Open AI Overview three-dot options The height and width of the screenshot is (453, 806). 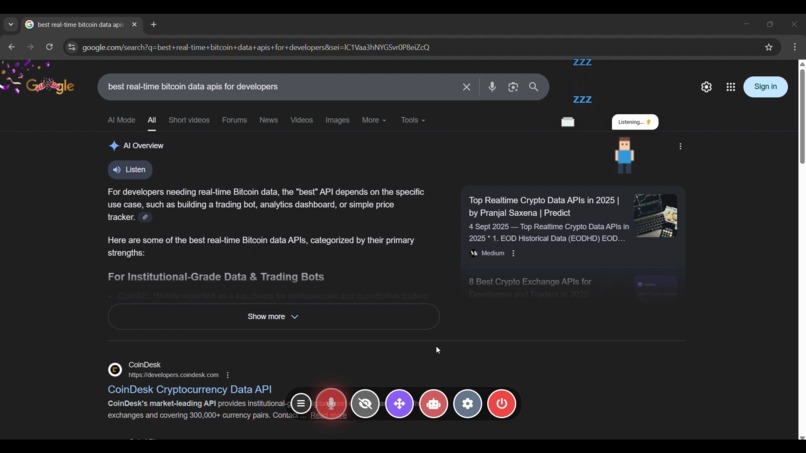coord(680,146)
